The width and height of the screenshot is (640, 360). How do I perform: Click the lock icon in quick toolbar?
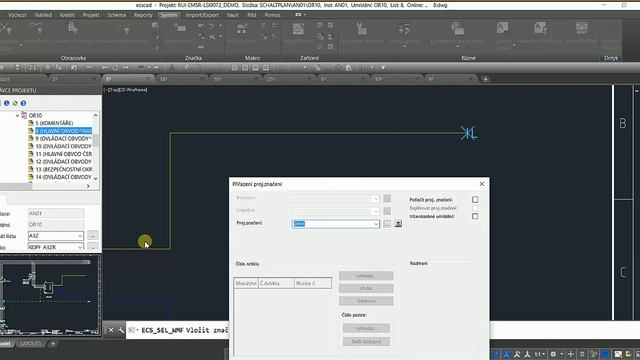348,68
